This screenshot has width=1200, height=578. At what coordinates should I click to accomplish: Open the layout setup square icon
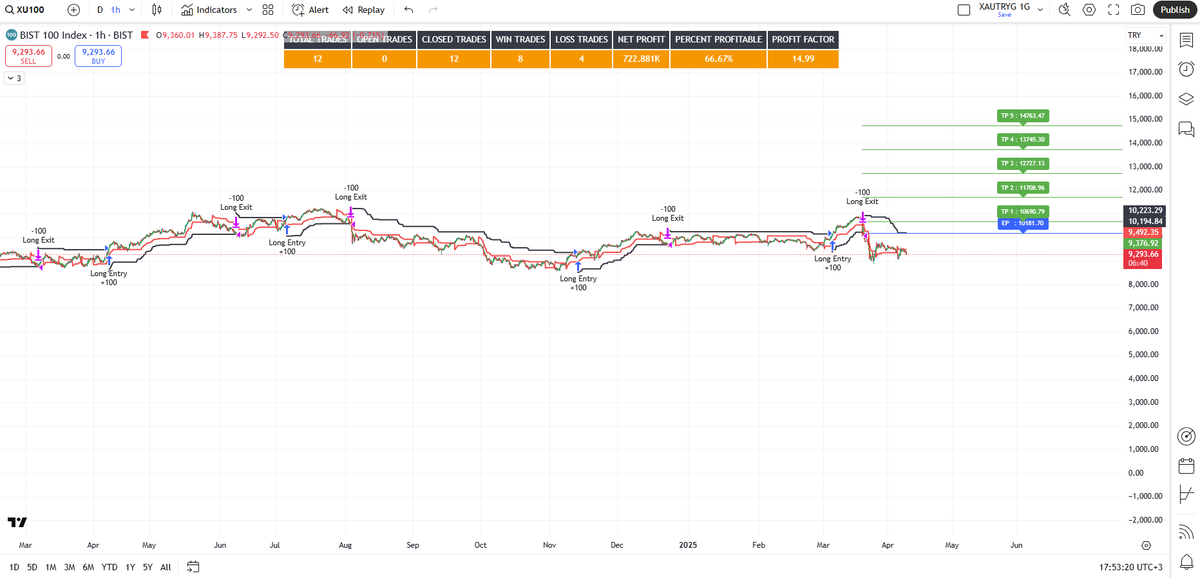[964, 10]
